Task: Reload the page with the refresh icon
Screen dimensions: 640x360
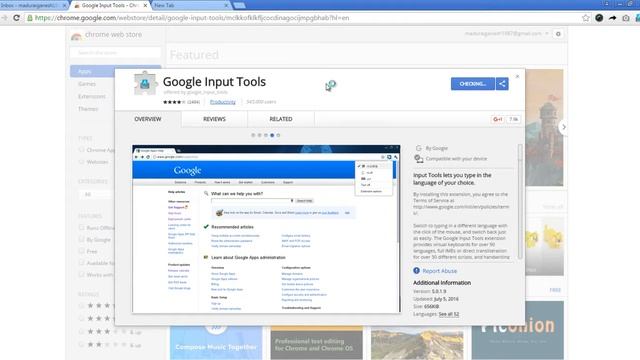Action: click(16, 18)
